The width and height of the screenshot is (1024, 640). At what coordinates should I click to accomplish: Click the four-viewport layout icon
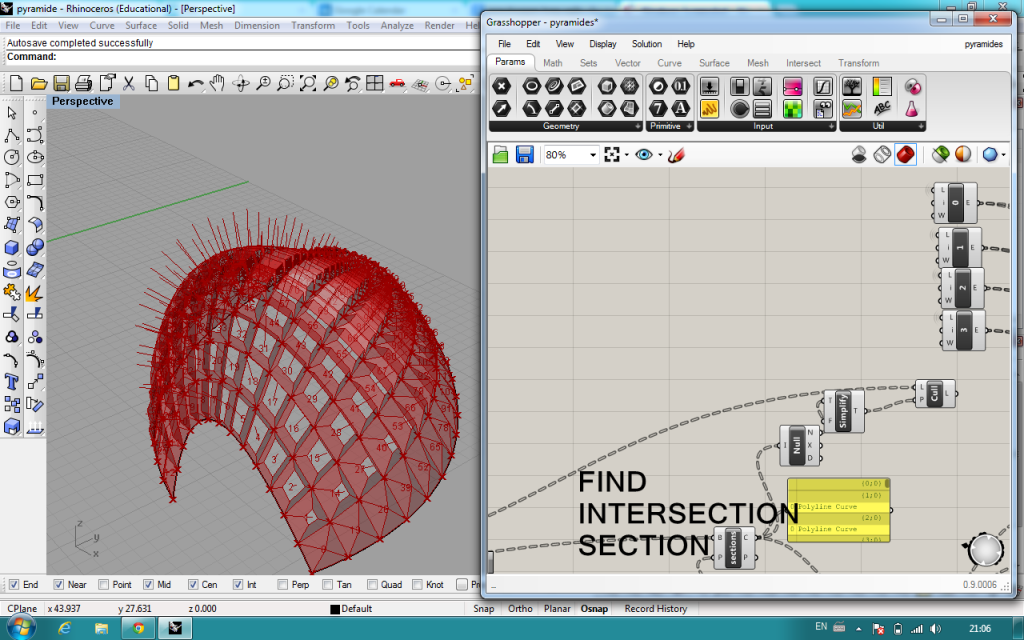coord(375,83)
